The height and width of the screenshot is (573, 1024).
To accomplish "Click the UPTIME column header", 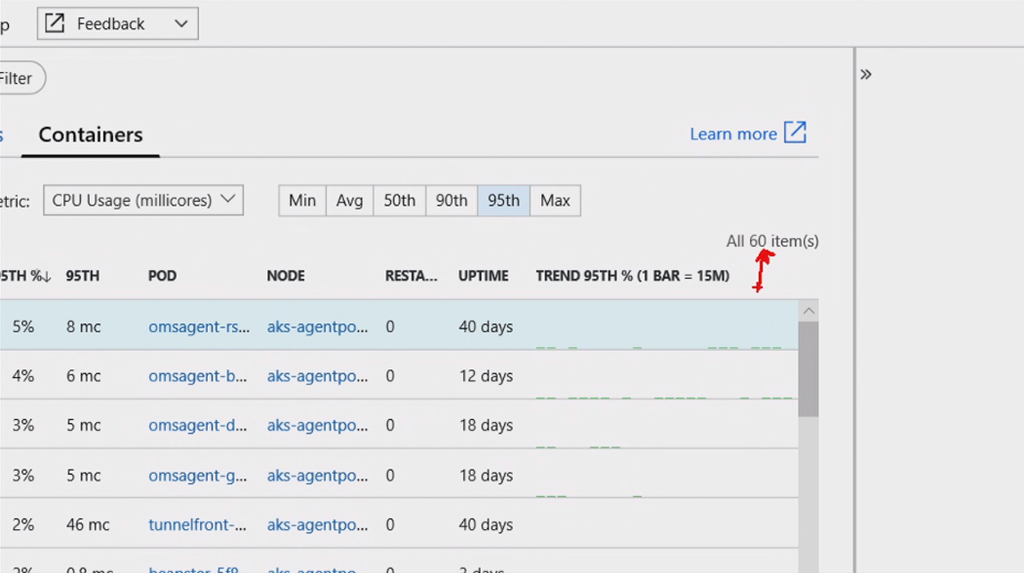I will pyautogui.click(x=483, y=276).
